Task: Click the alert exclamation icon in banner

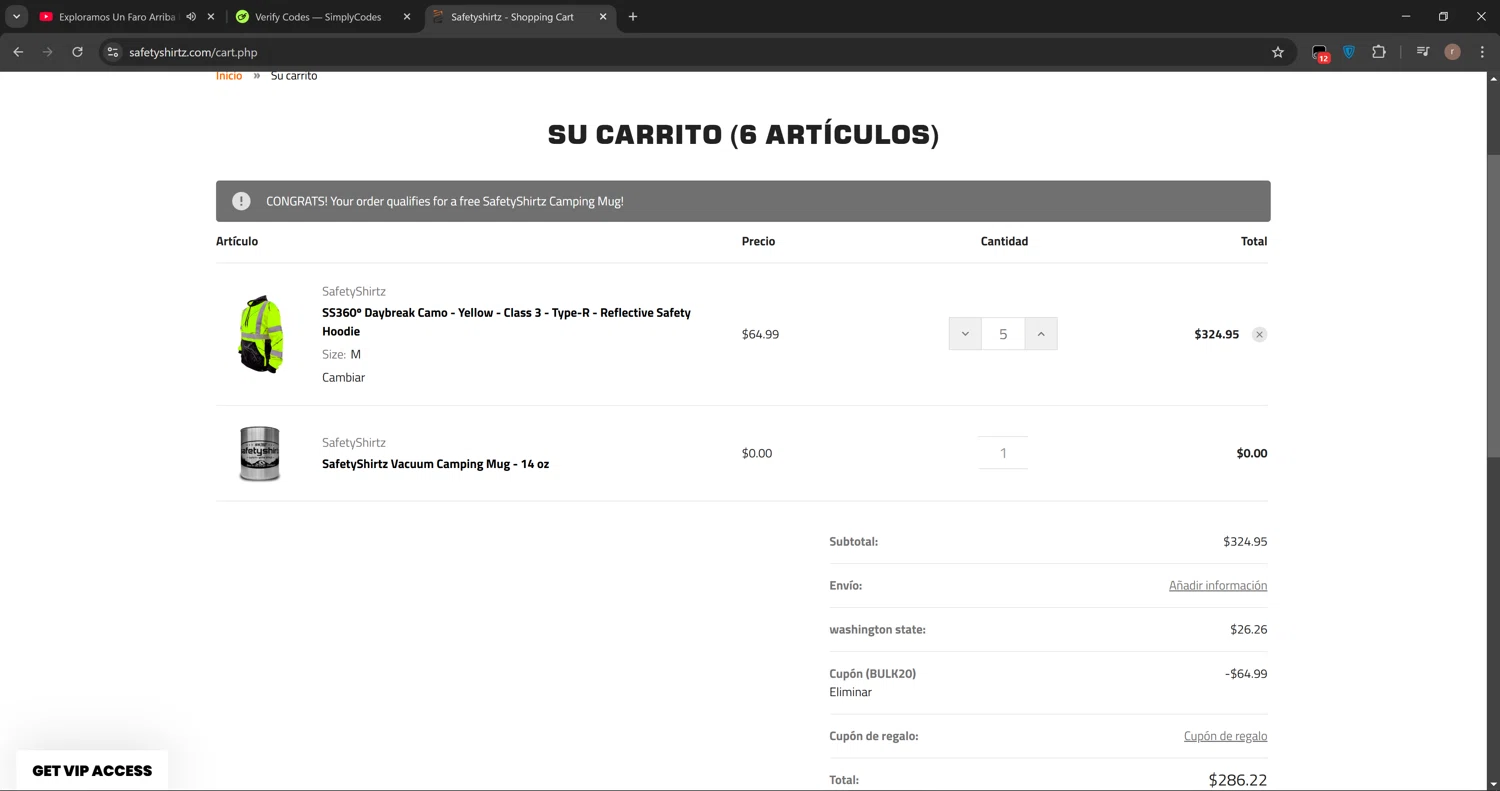Action: coord(241,201)
